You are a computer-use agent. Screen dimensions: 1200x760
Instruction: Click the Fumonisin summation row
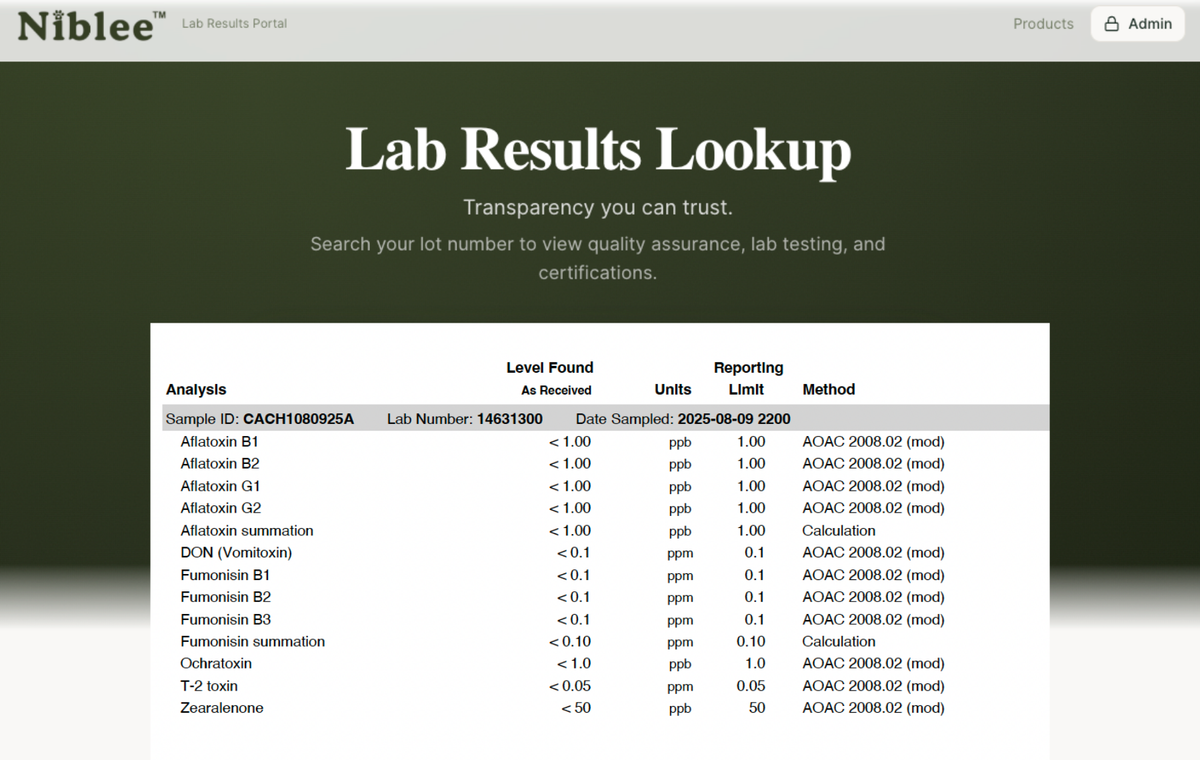tap(252, 642)
